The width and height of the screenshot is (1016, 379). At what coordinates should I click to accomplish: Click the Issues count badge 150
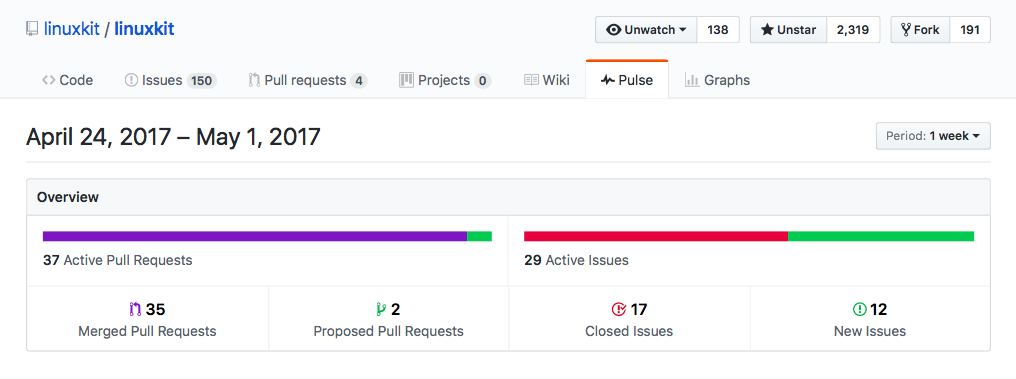pos(202,81)
